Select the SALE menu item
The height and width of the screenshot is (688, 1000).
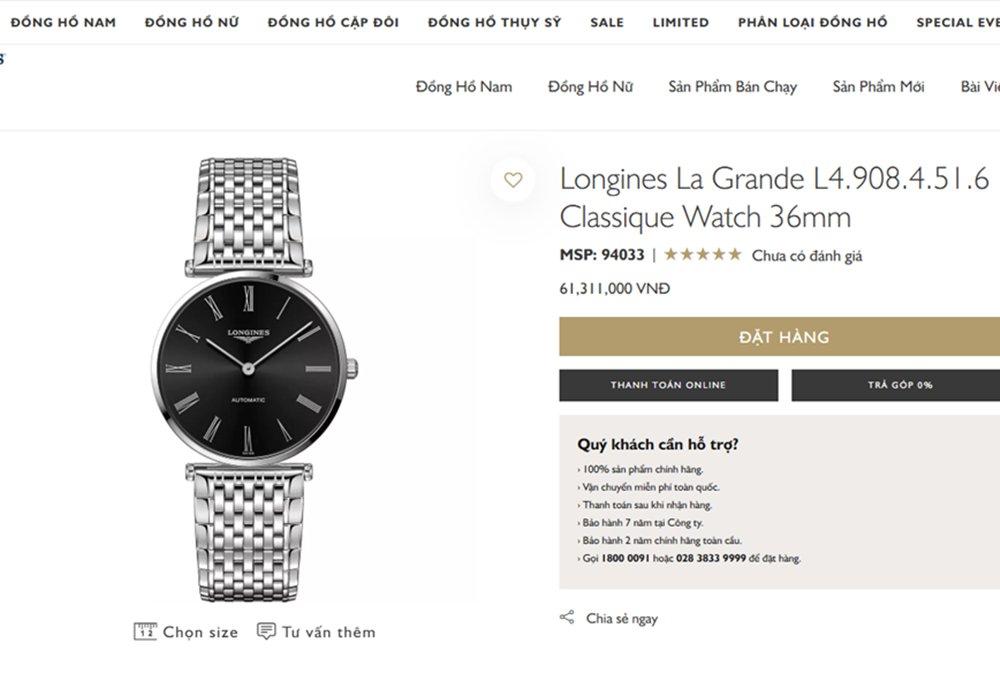[607, 22]
